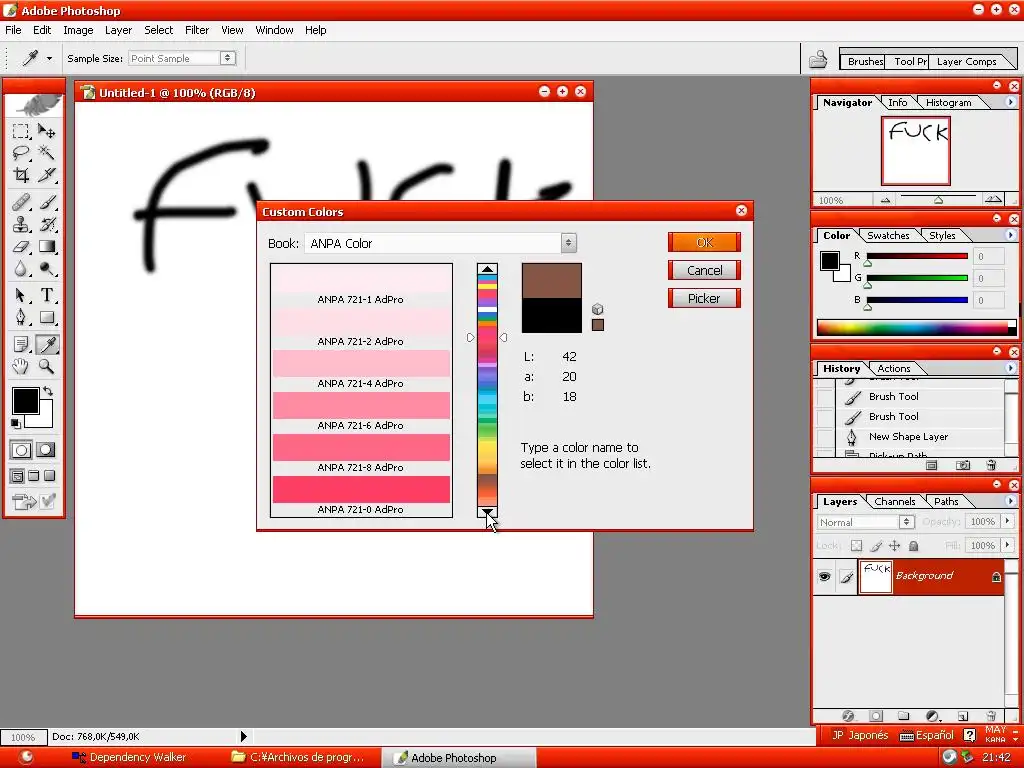Delete layer trash icon in Layers panel

coord(991,716)
